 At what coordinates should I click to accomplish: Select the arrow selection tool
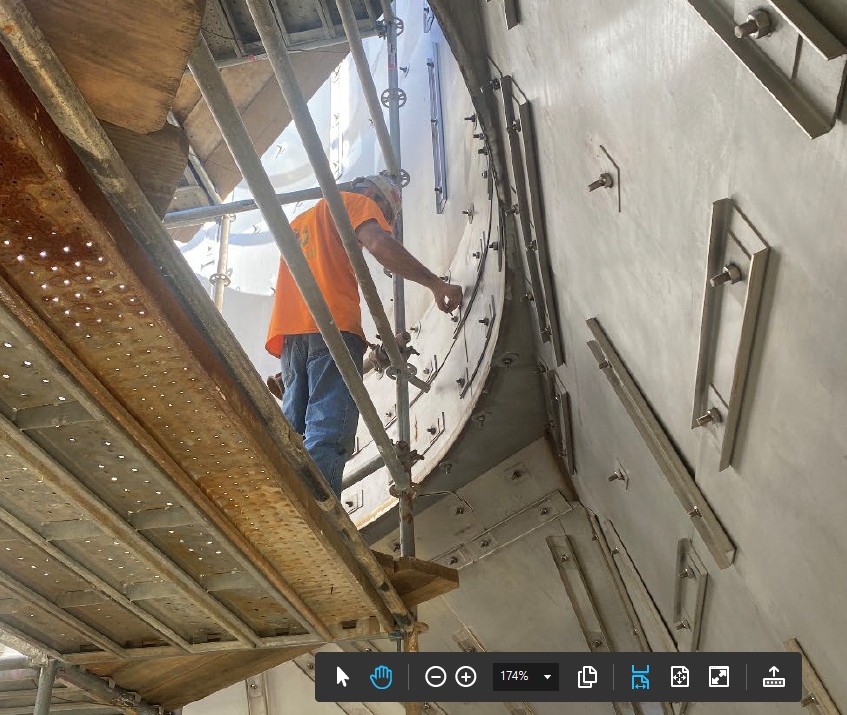[342, 677]
